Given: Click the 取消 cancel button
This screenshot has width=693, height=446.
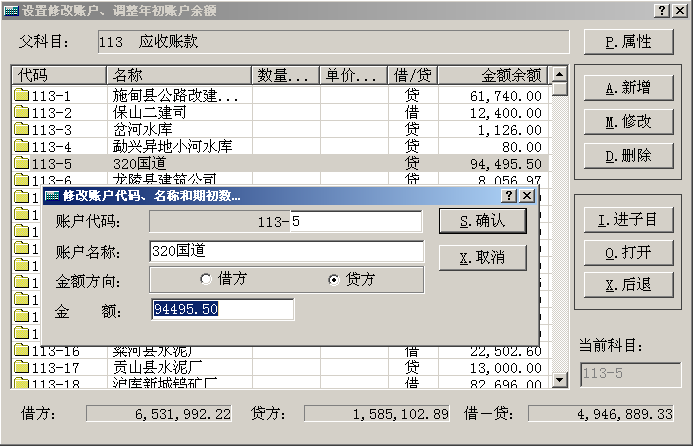Looking at the screenshot, I should point(482,257).
